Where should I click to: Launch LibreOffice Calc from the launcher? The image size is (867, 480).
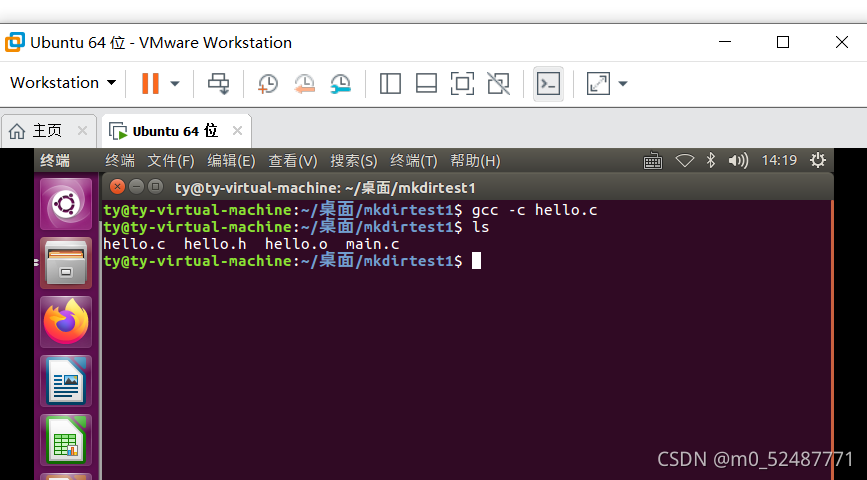[x=66, y=440]
